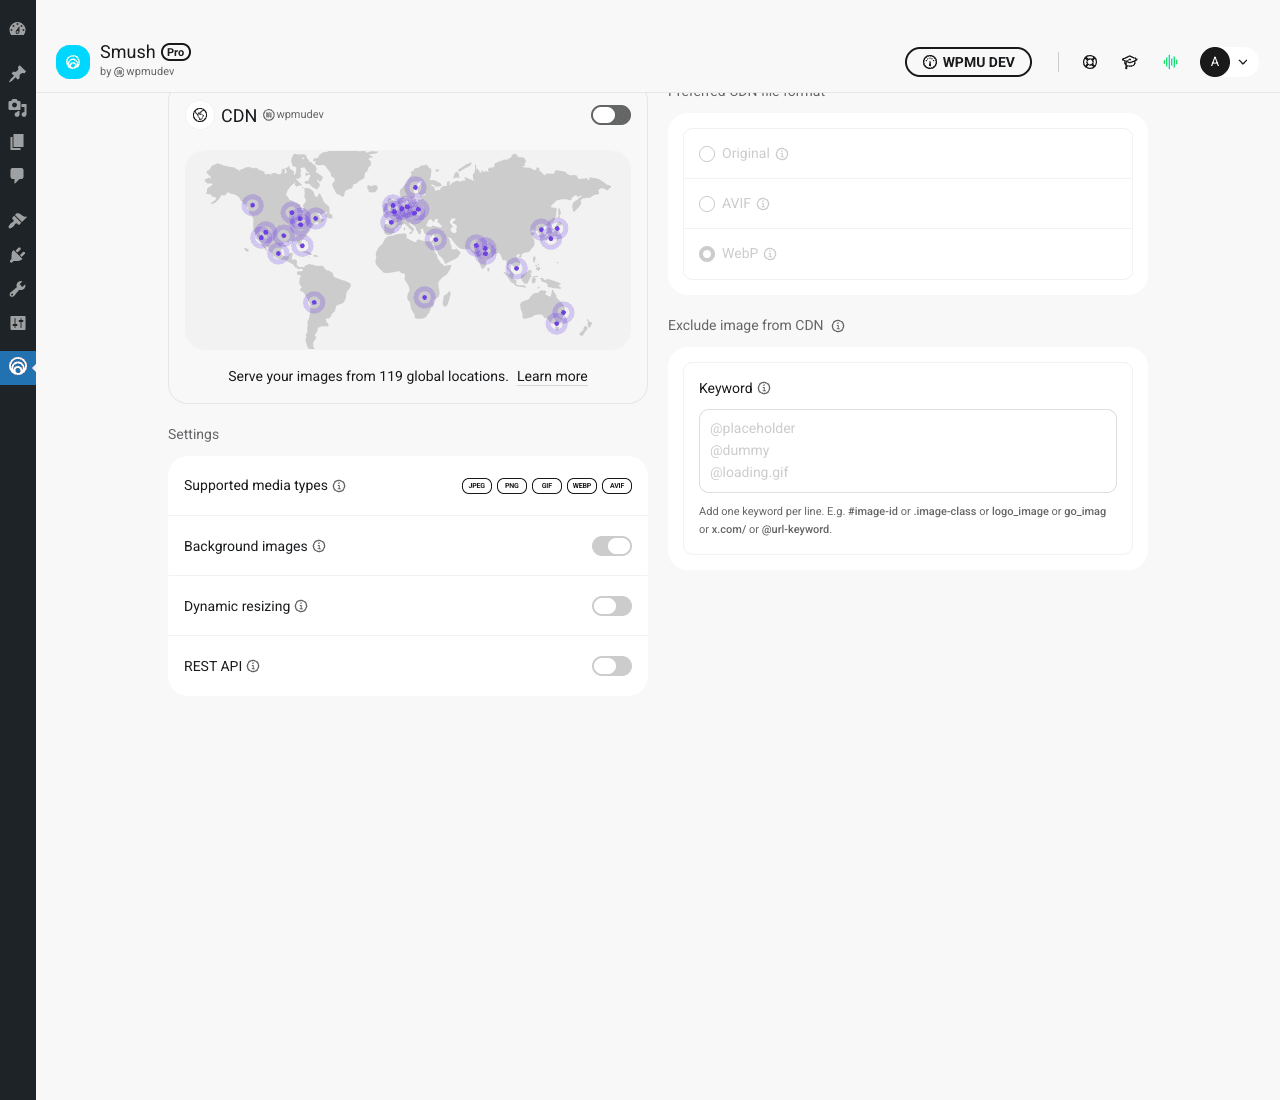This screenshot has height=1100, width=1280.
Task: Click info icon next to WebP format
Action: tap(770, 254)
